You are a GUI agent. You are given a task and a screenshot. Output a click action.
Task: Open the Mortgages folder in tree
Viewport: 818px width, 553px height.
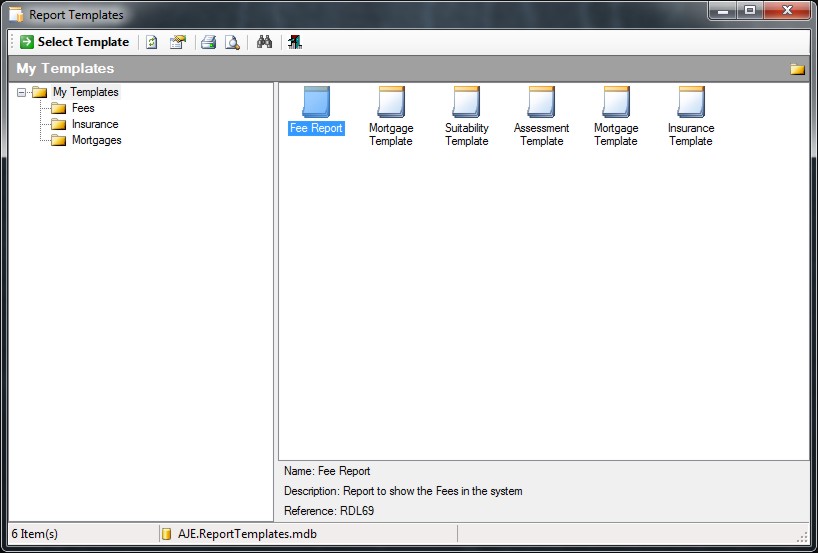96,140
